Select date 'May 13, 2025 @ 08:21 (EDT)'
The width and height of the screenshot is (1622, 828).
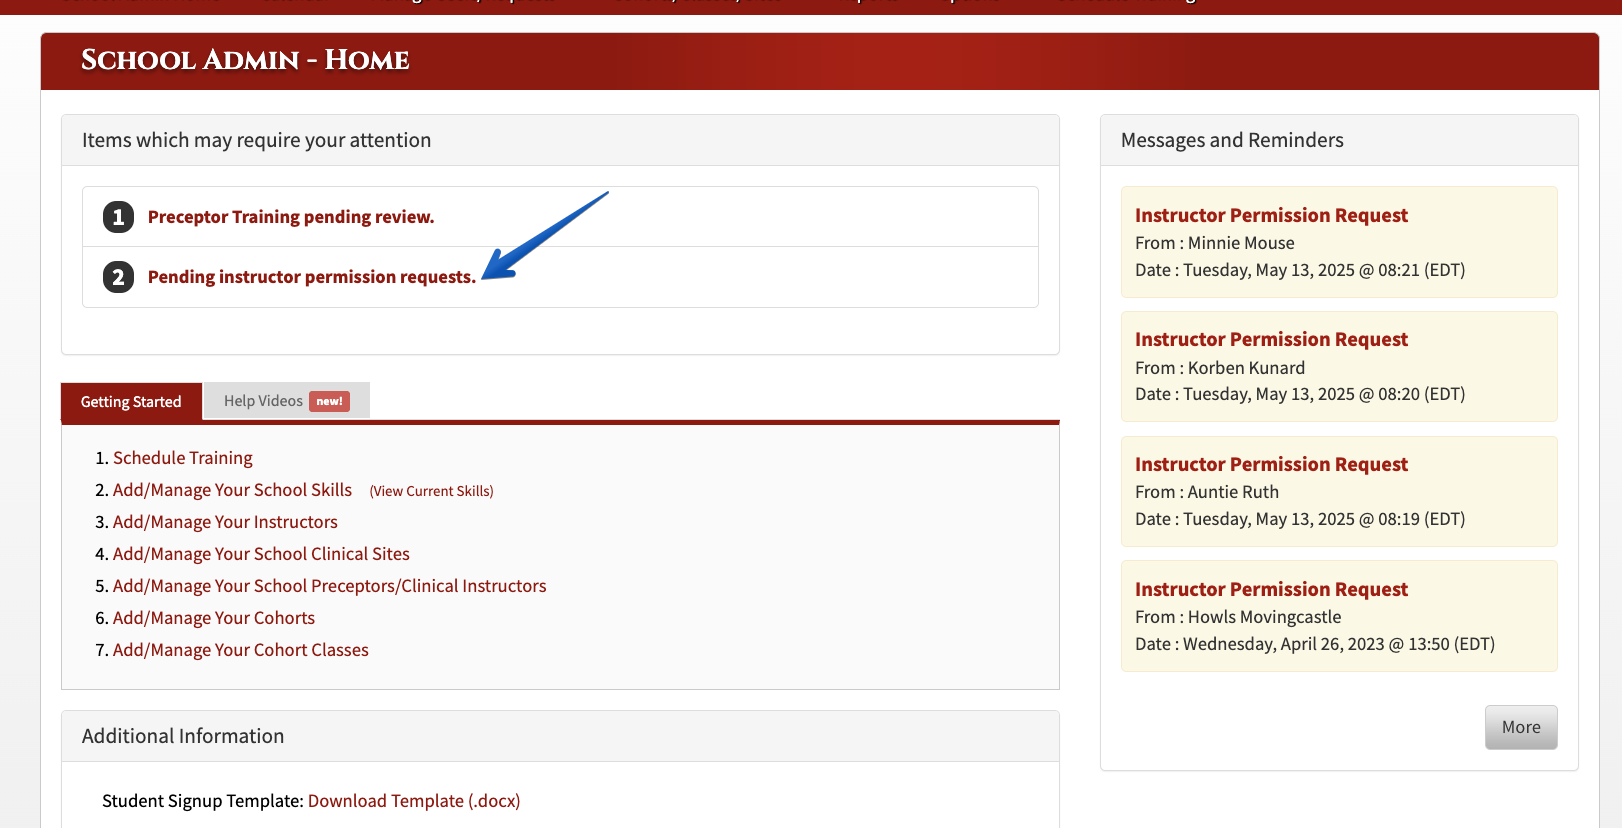1360,270
